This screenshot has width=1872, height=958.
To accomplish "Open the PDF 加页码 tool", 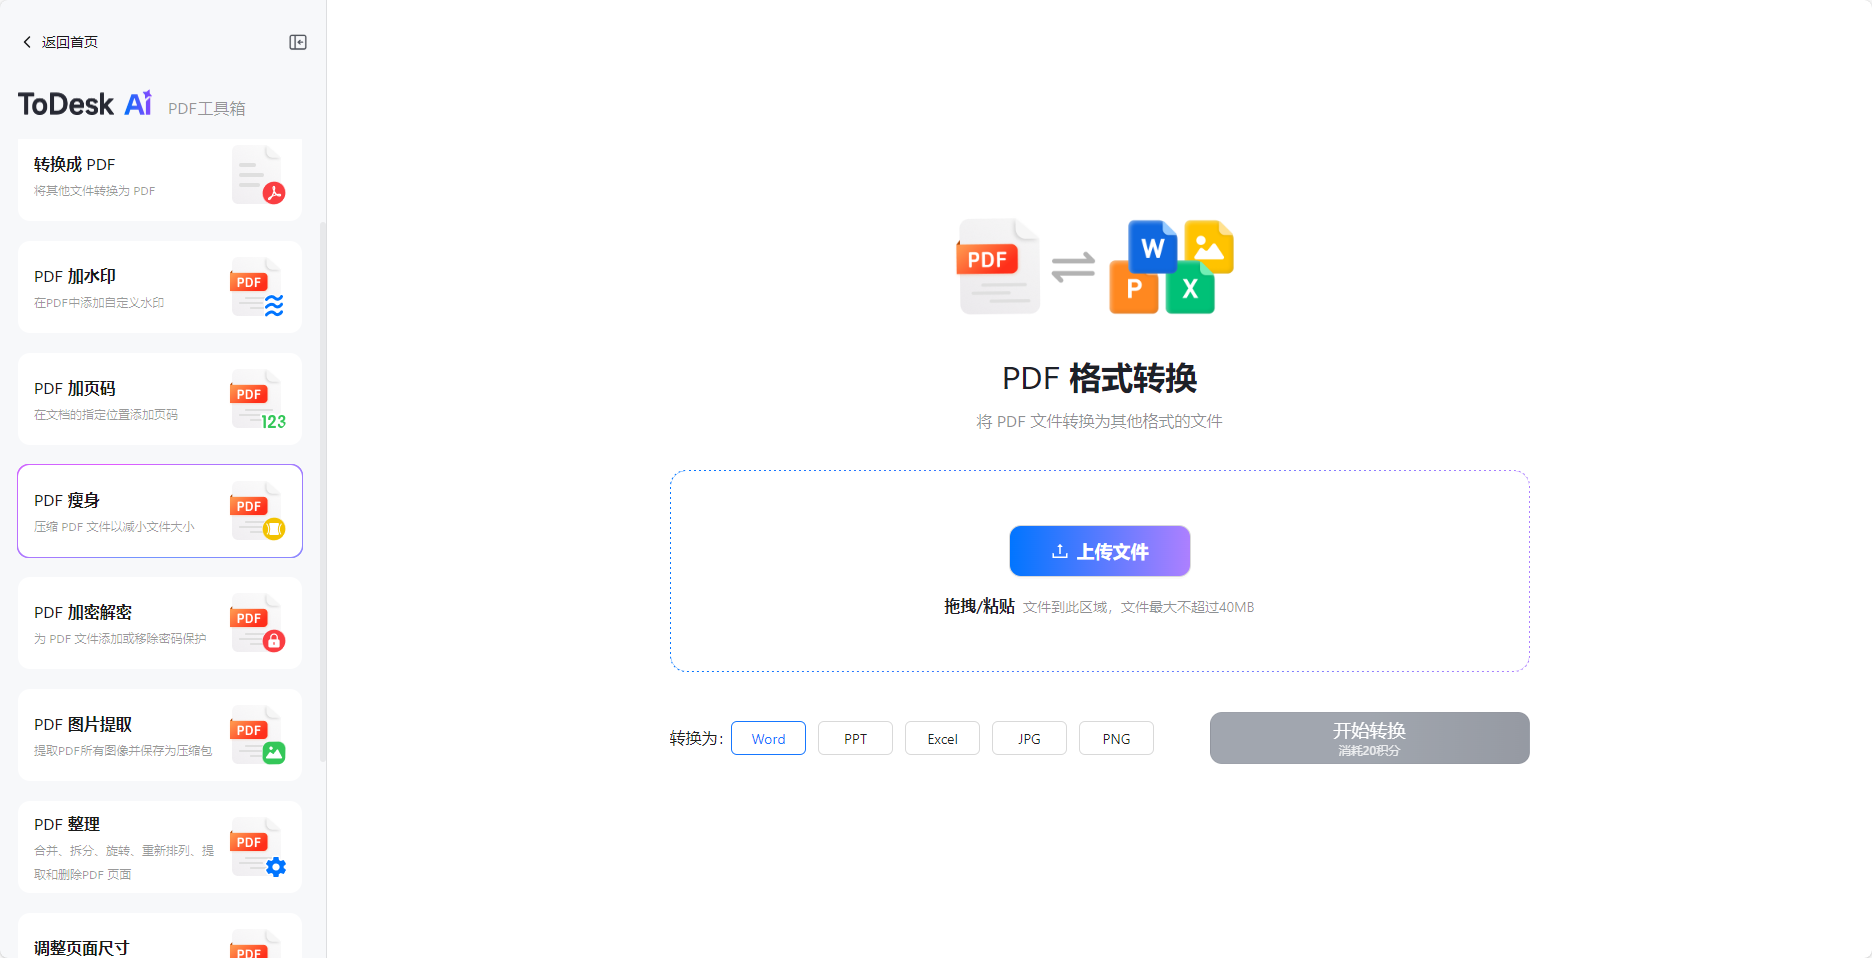I will 160,399.
